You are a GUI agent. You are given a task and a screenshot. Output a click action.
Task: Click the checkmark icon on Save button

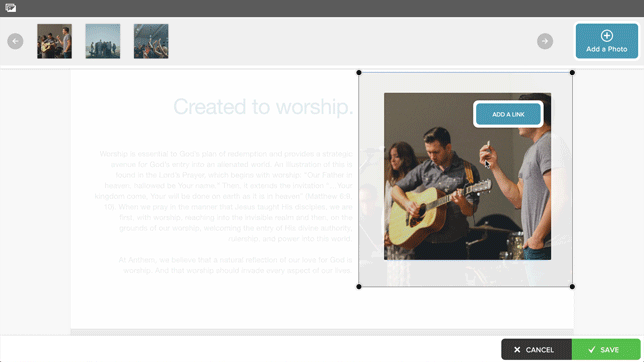pyautogui.click(x=591, y=350)
